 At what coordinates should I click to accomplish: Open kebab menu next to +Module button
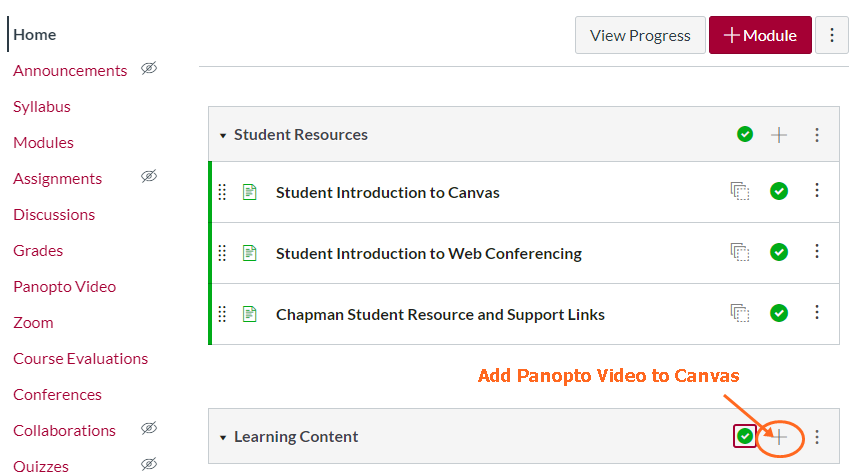[832, 35]
